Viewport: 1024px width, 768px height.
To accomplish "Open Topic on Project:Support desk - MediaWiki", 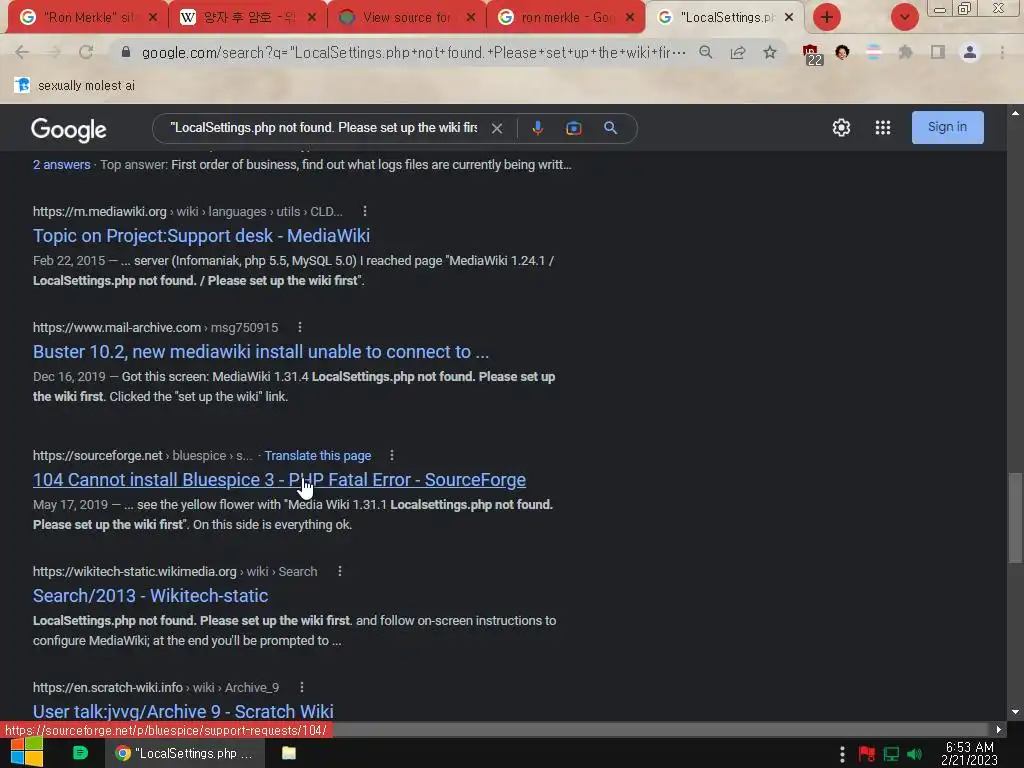I will tap(201, 236).
